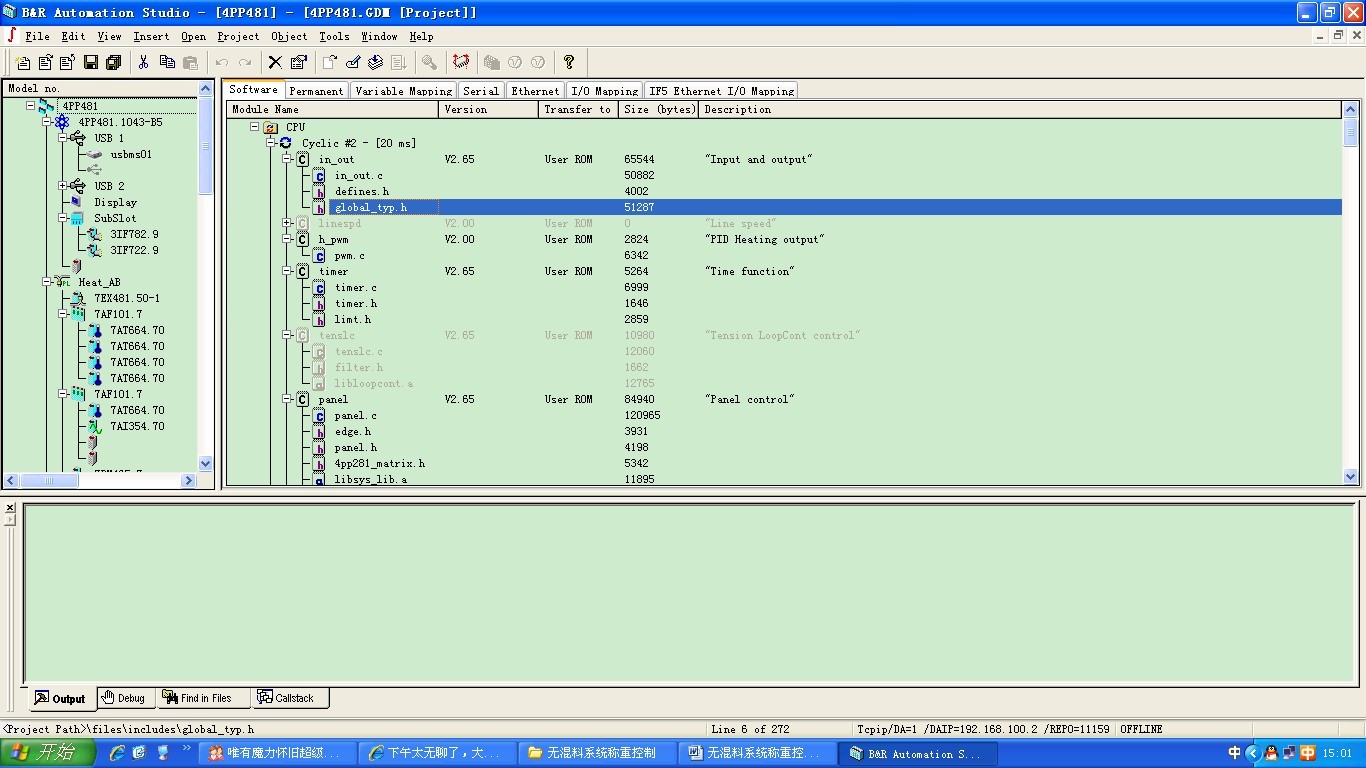Viewport: 1366px width, 768px height.
Task: Click the Save toolbar icon
Action: pos(91,62)
